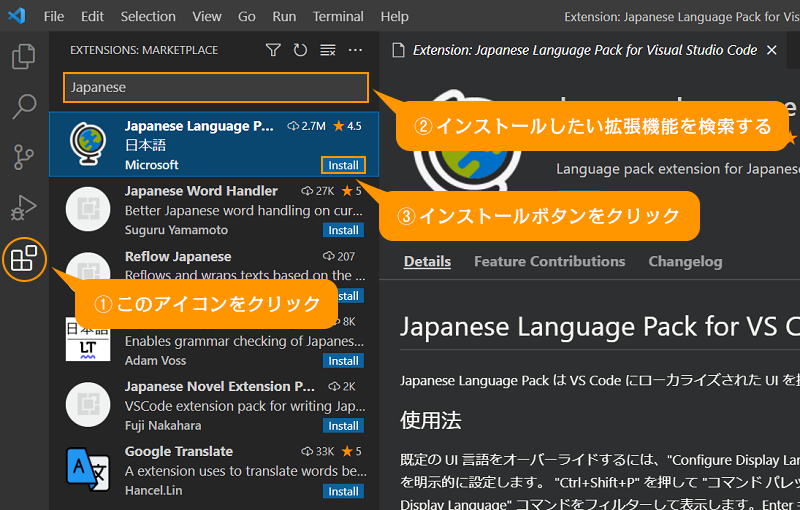This screenshot has height=510, width=800.
Task: Click the 使用法 heading in details
Action: [431, 421]
